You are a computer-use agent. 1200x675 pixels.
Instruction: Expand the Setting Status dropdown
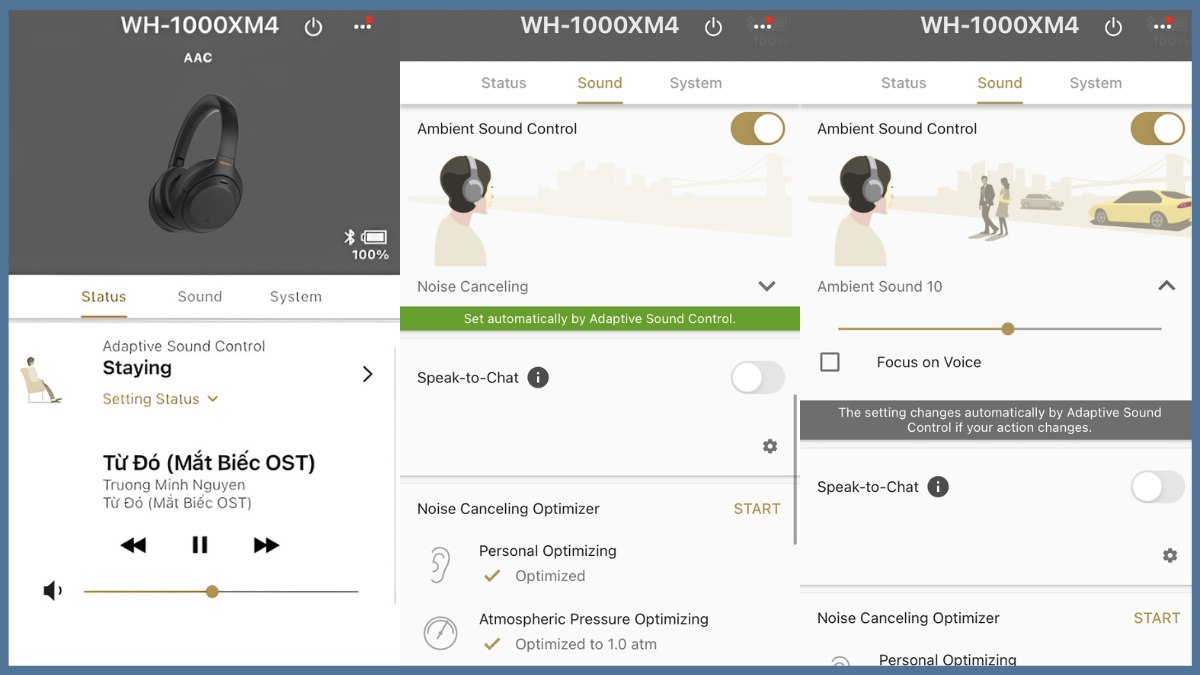tap(160, 399)
